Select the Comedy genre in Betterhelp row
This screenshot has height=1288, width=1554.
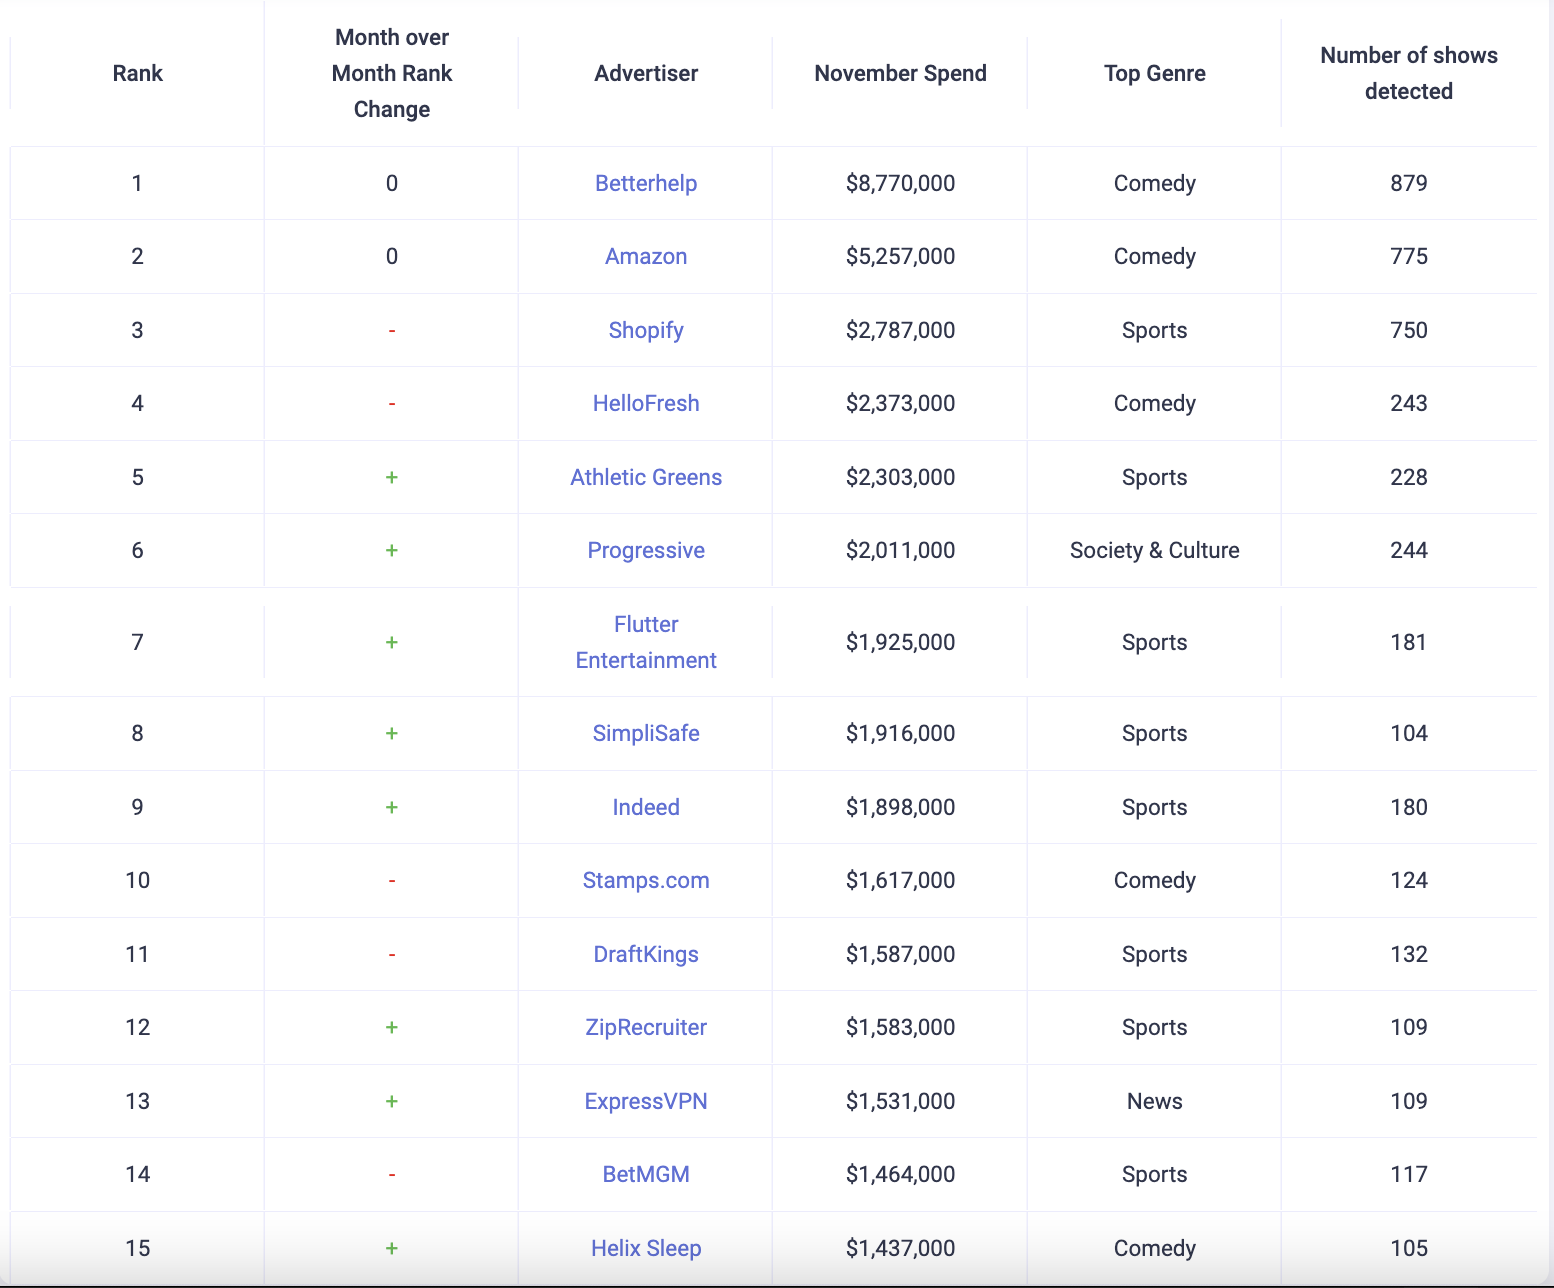1155,183
